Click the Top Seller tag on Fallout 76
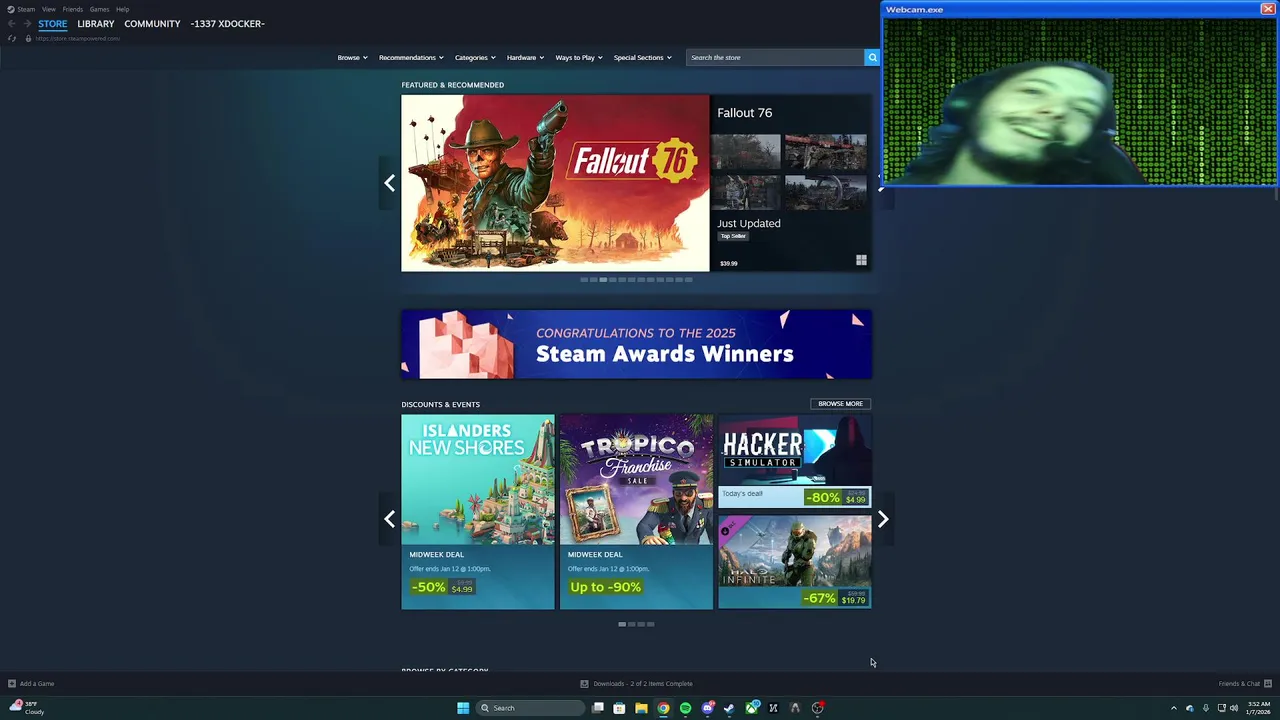Viewport: 1280px width, 720px height. [x=733, y=236]
